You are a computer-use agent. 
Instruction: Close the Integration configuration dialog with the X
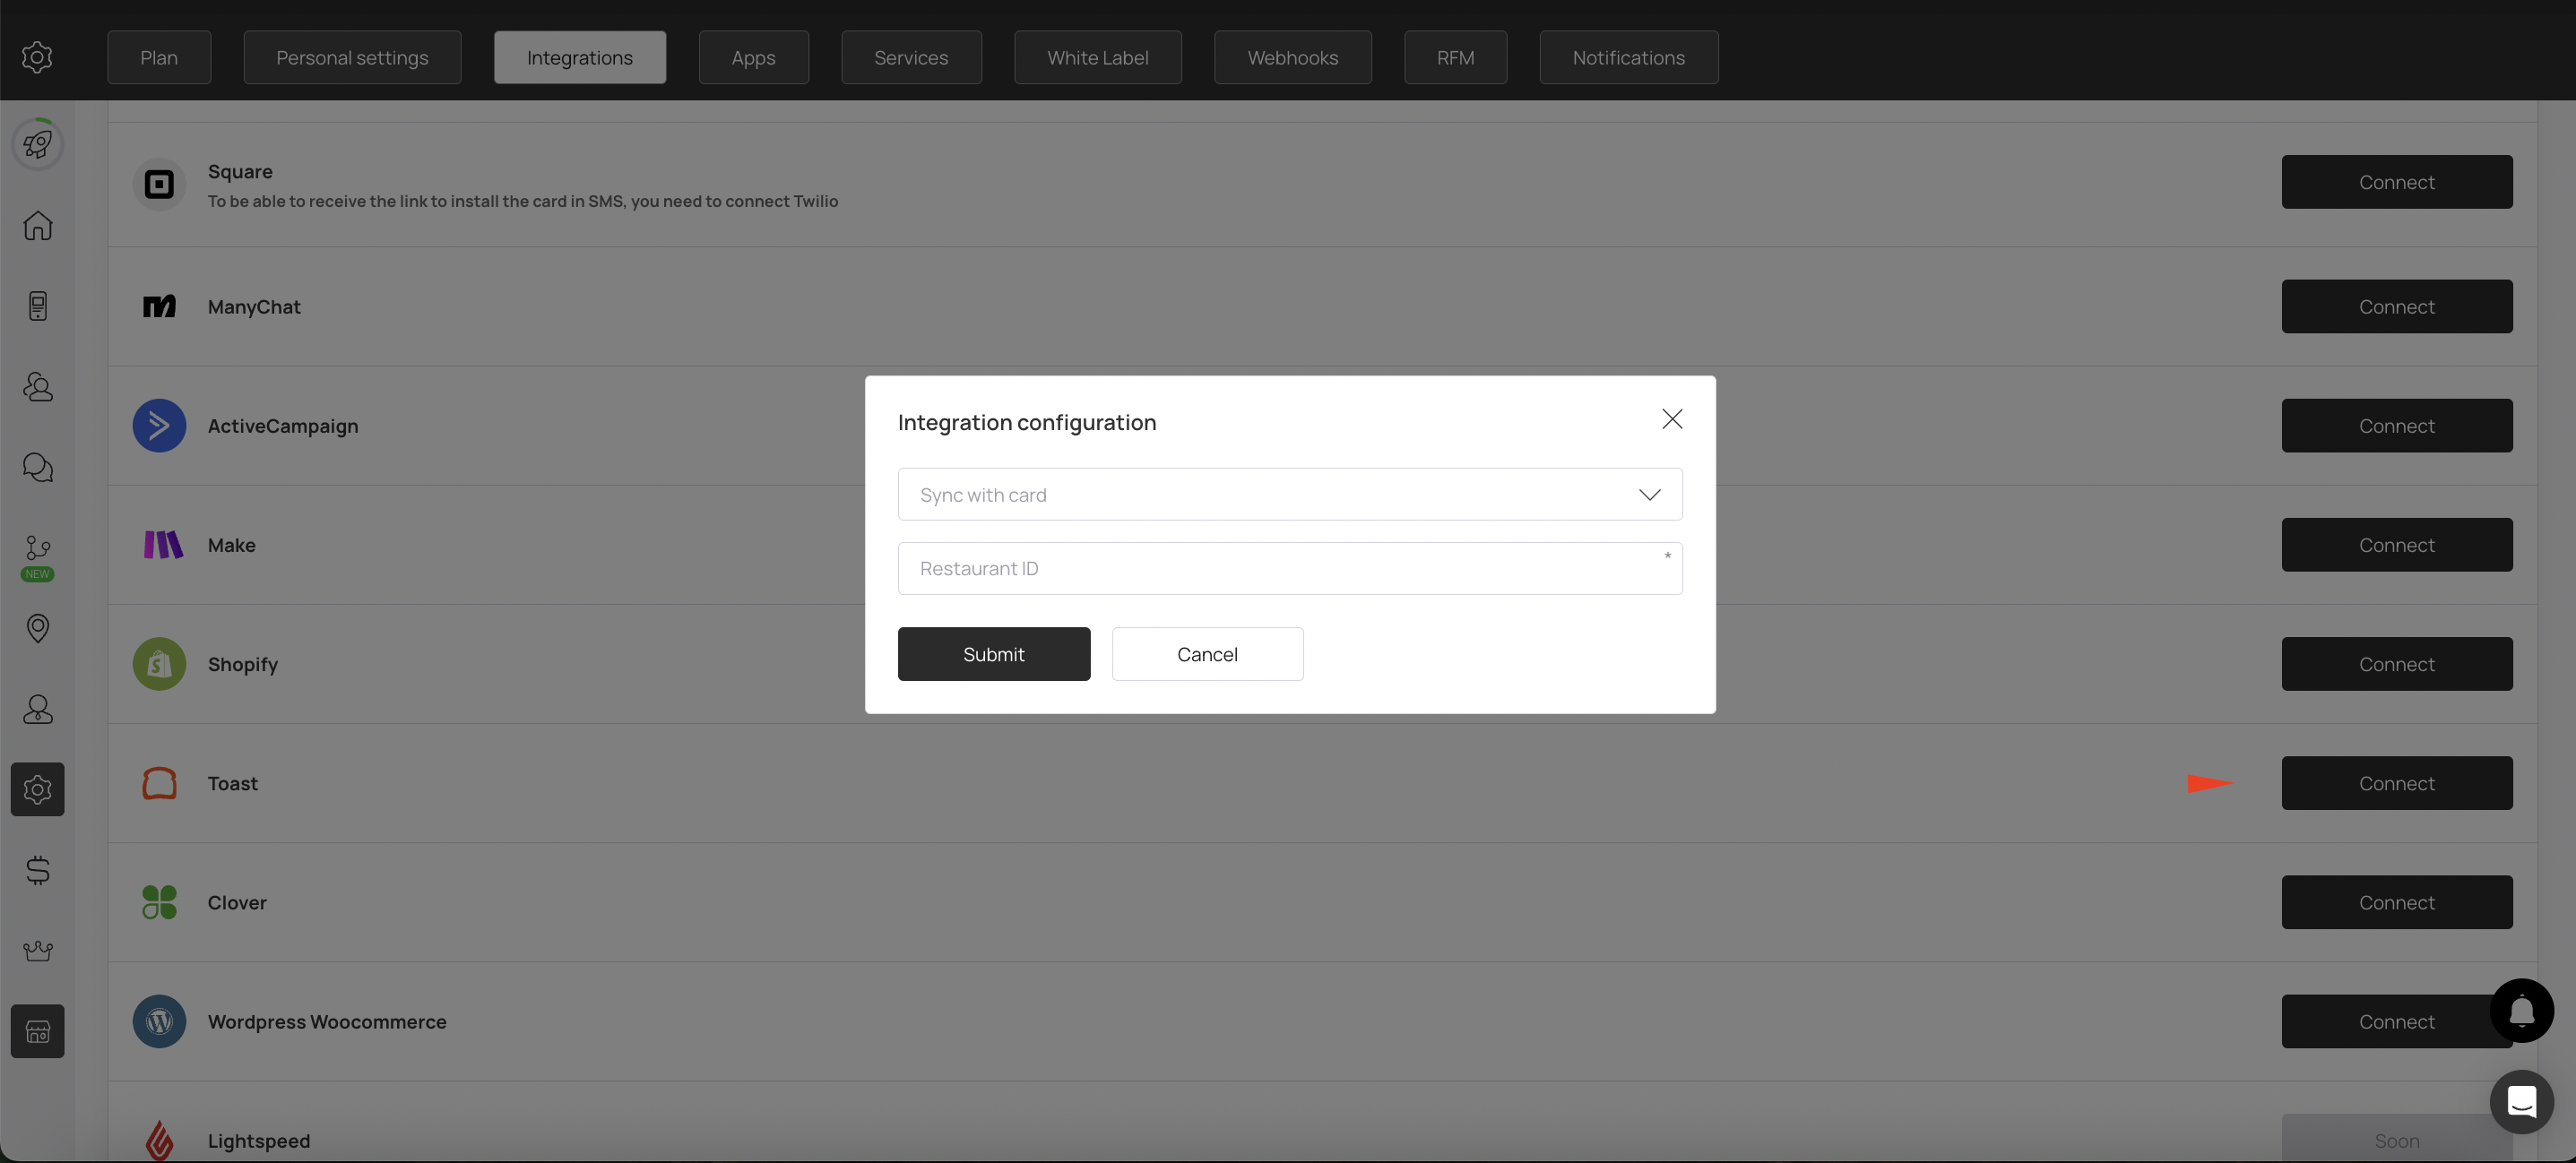[1671, 419]
